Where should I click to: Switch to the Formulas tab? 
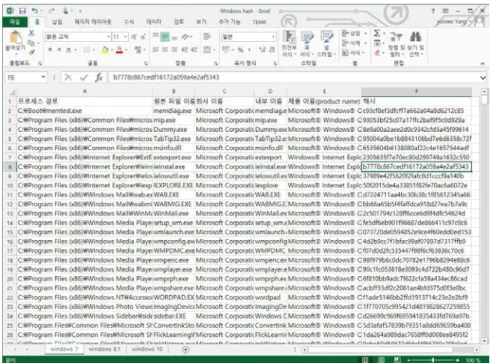(x=129, y=22)
